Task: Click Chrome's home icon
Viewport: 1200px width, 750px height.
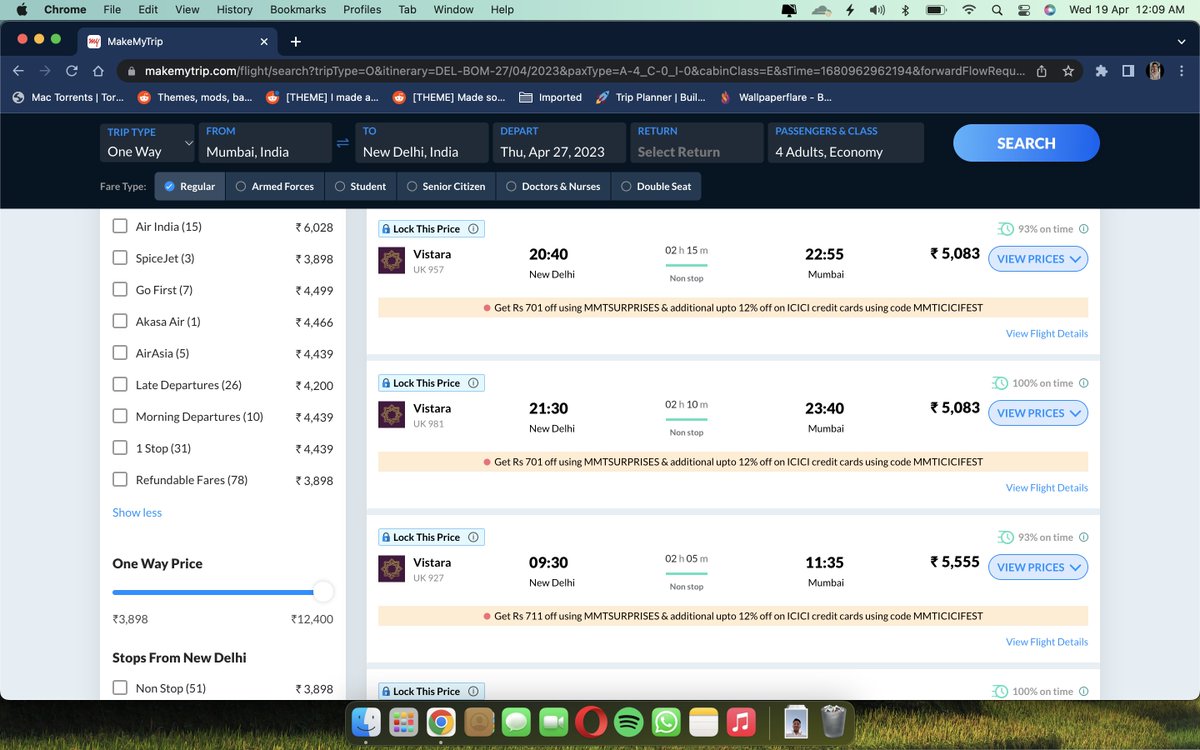Action: coord(98,71)
